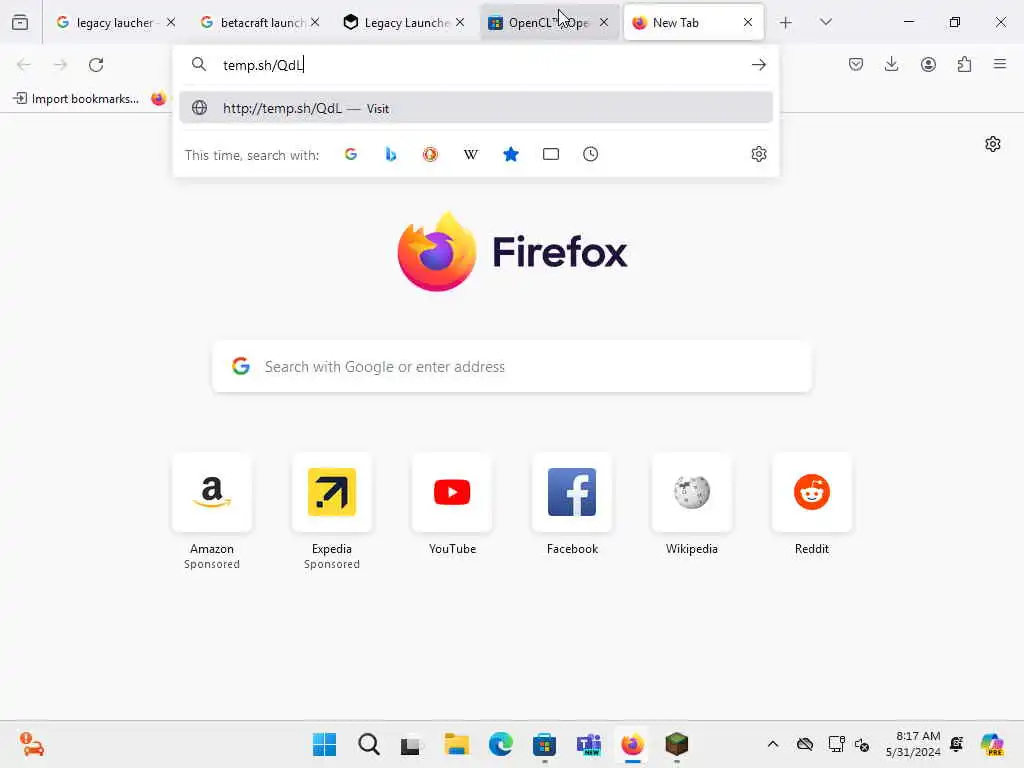1024x768 pixels.
Task: Click the go arrow in address bar
Action: [x=758, y=65]
